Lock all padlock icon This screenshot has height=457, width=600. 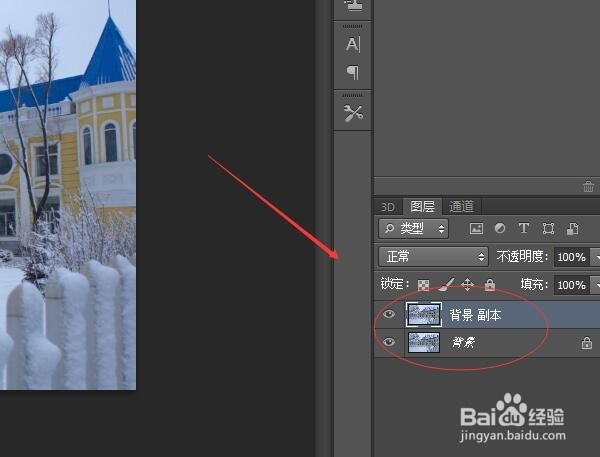click(x=490, y=284)
